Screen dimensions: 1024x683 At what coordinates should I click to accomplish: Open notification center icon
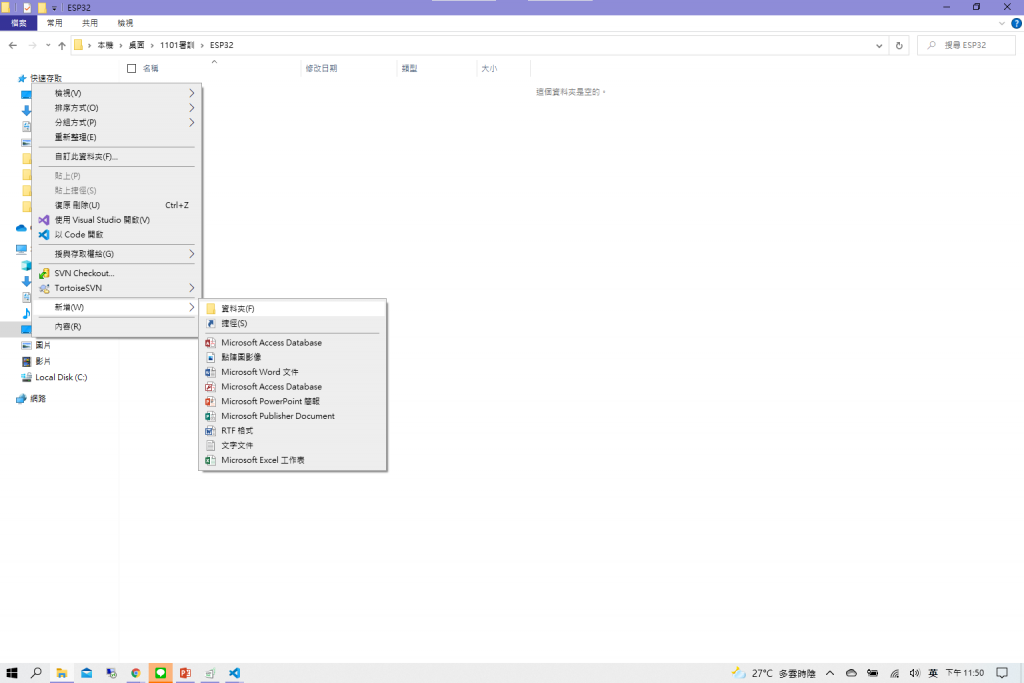pos(1002,673)
